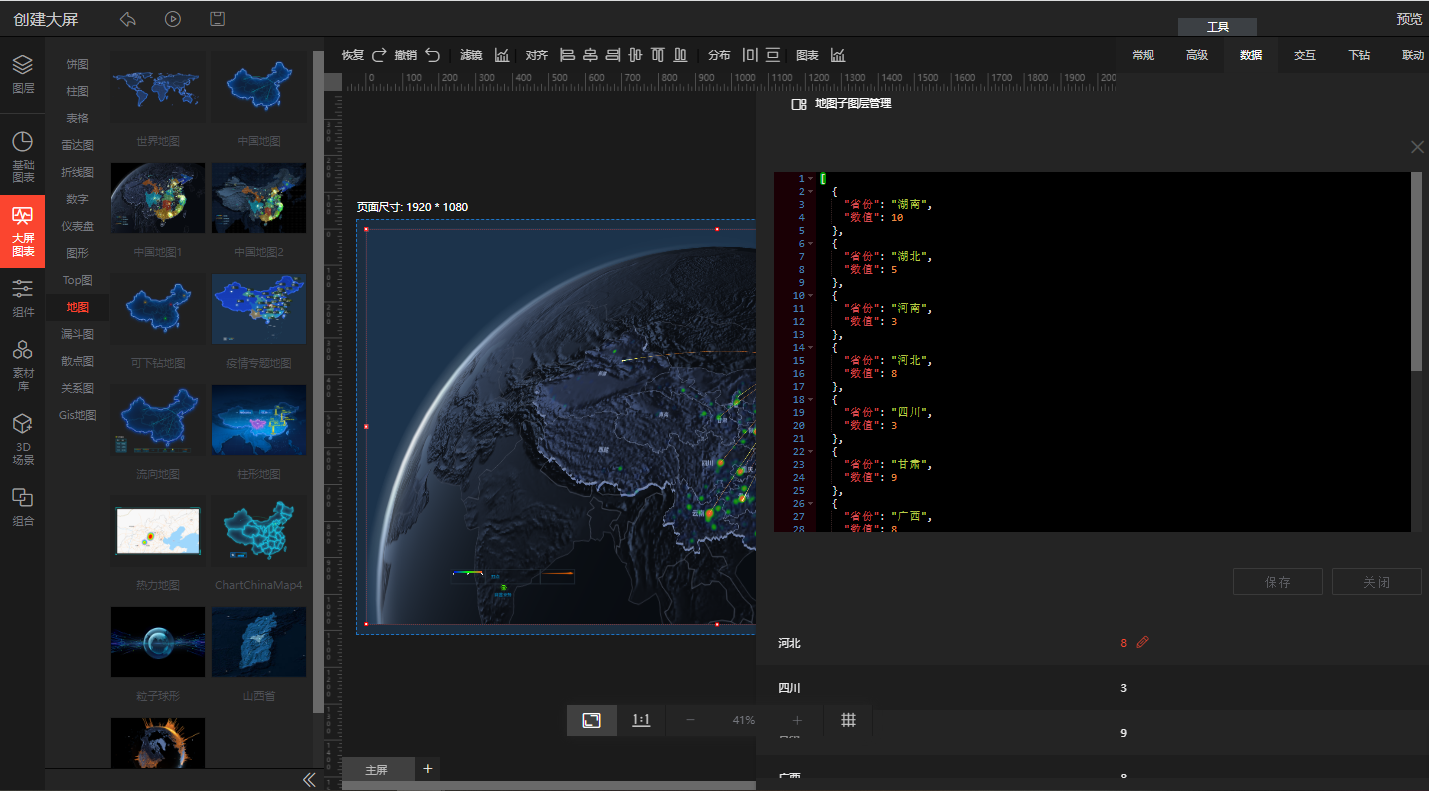Select the 大屏图表 sidebar section
The image size is (1429, 791).
coord(22,232)
